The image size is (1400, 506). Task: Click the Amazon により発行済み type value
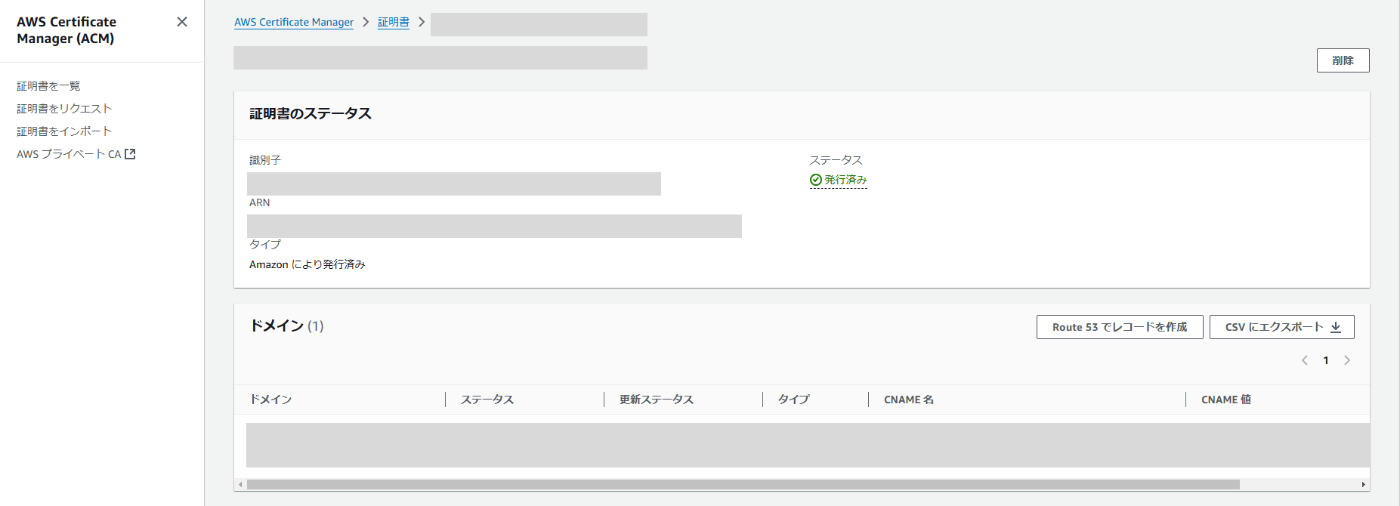coord(307,265)
